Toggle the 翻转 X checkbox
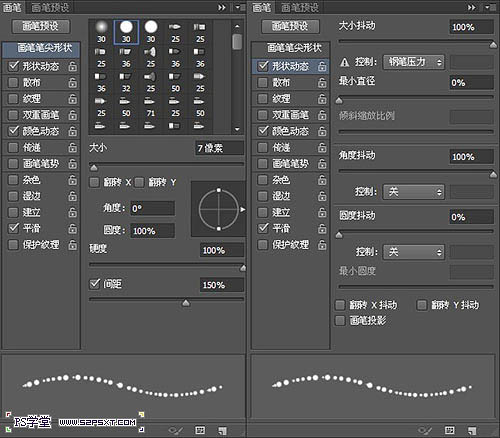Image resolution: width=500 pixels, height=438 pixels. pos(95,182)
